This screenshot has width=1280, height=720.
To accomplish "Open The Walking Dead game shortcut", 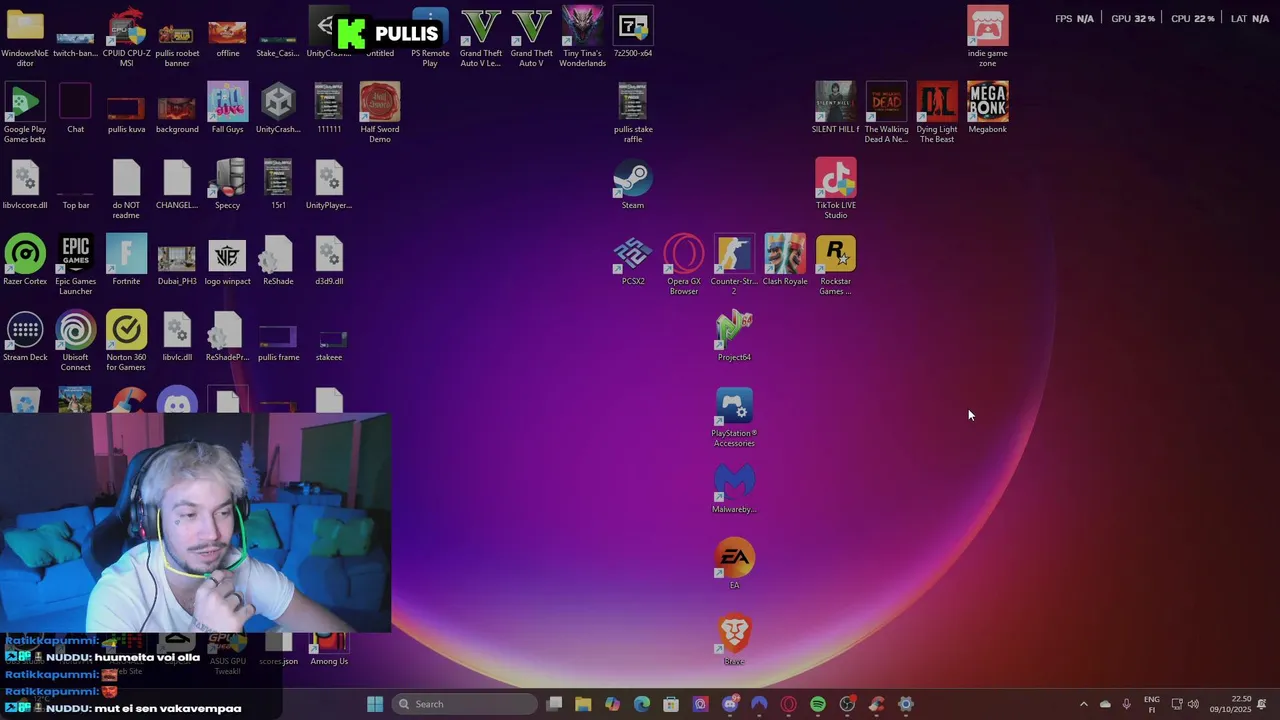I will (886, 112).
